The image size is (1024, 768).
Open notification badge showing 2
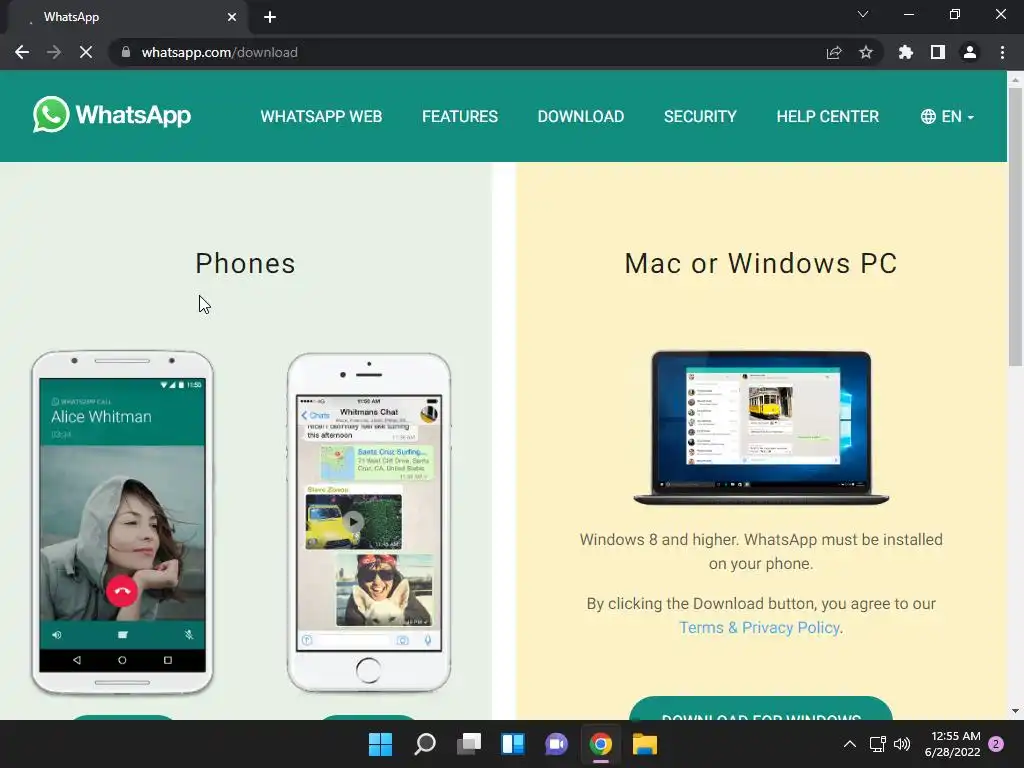pos(996,744)
